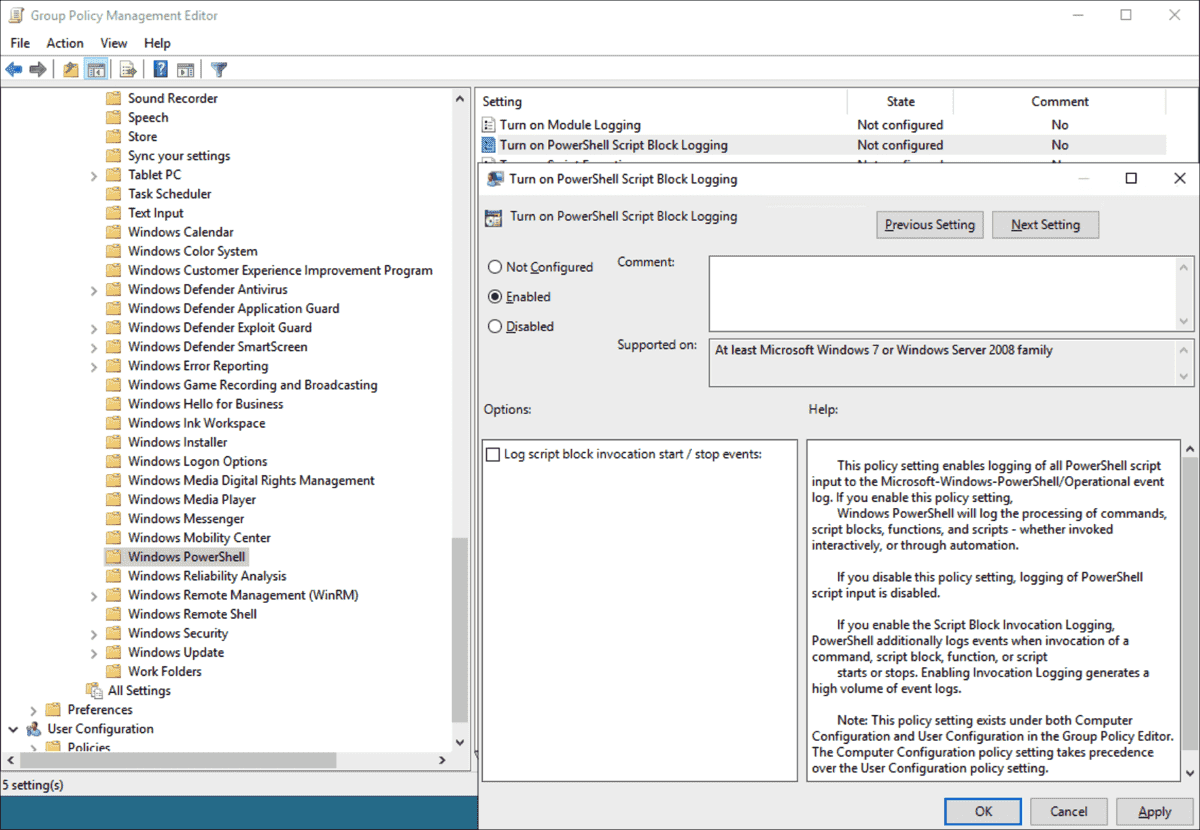Click the dialog title bar policy icon

(494, 179)
